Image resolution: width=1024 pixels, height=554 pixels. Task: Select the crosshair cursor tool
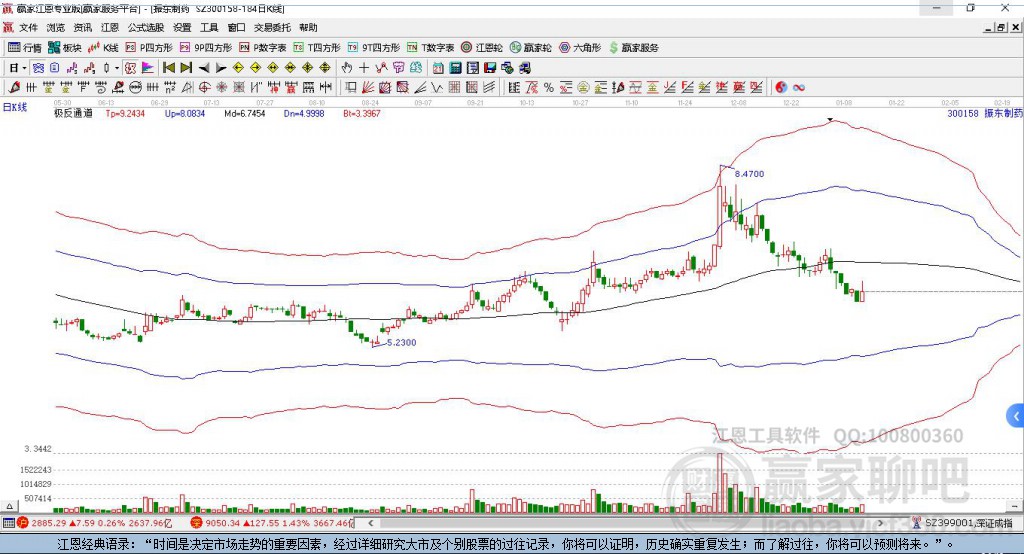[x=364, y=68]
